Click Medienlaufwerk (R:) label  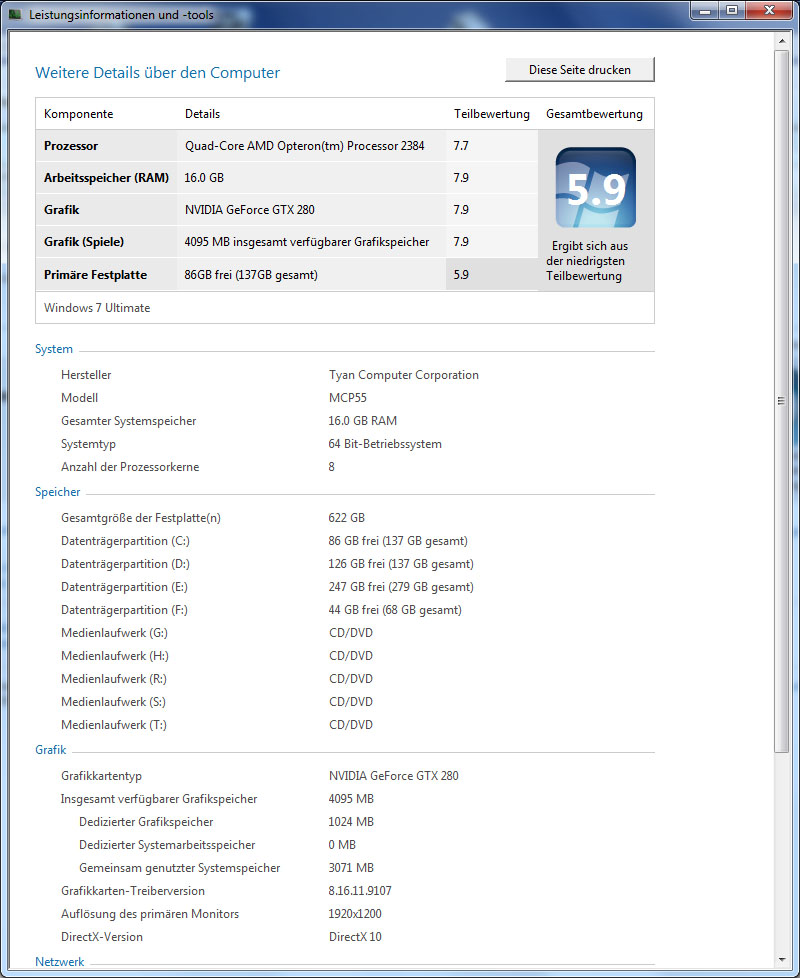point(113,679)
